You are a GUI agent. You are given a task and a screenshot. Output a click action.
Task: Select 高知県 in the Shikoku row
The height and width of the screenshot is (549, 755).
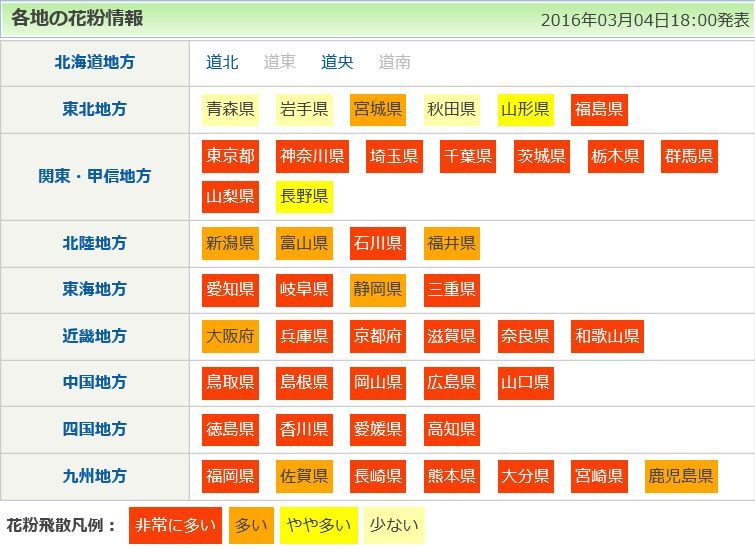click(452, 430)
